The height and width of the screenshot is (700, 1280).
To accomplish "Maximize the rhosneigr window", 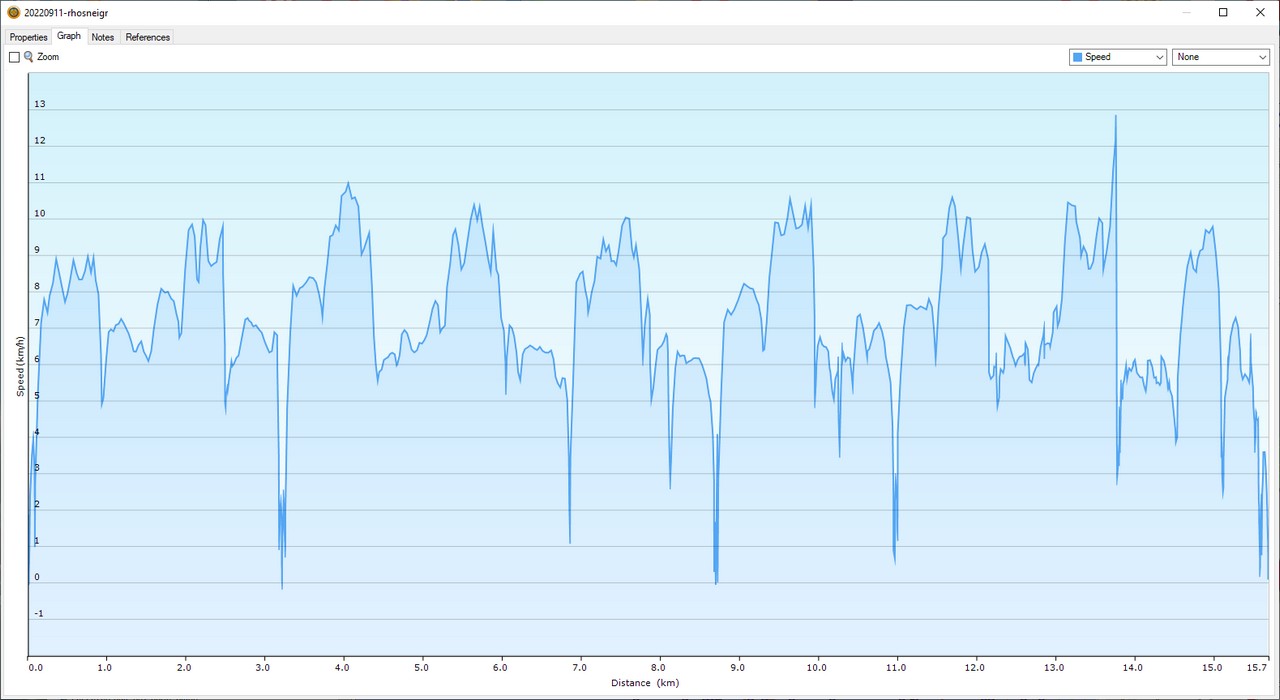I will [1222, 12].
